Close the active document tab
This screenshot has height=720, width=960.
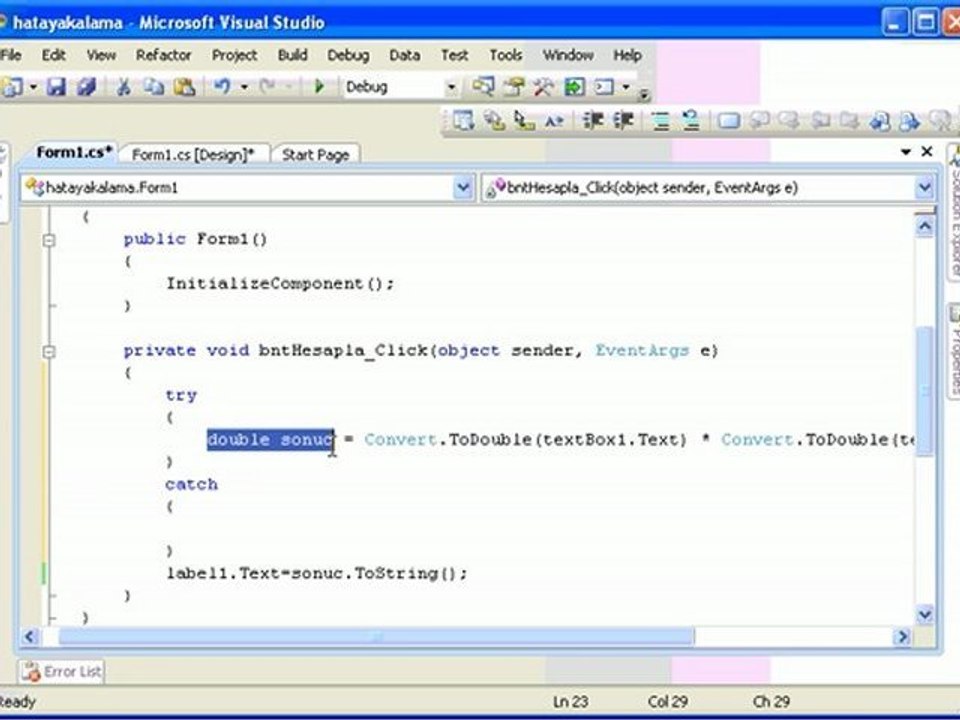(927, 151)
